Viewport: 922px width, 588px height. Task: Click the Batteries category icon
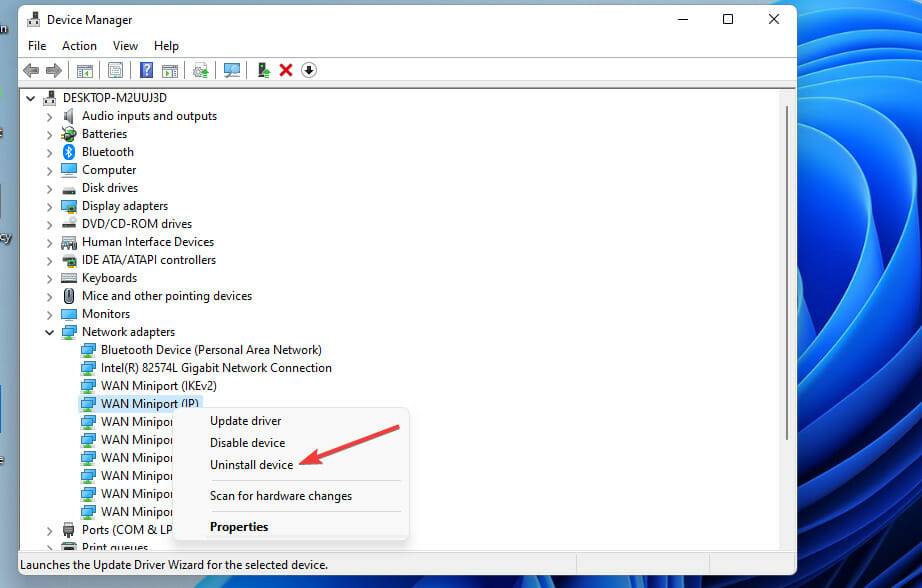tap(69, 134)
